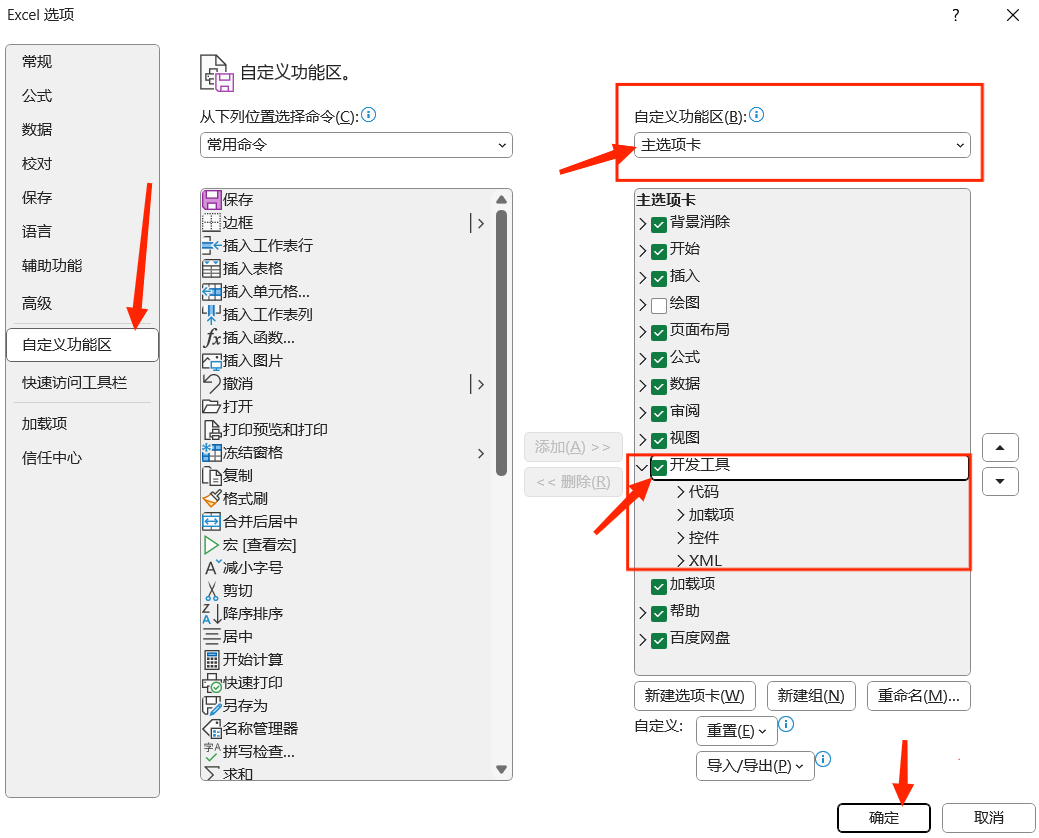Switch to 快速访问工具栏 category

pyautogui.click(x=75, y=383)
